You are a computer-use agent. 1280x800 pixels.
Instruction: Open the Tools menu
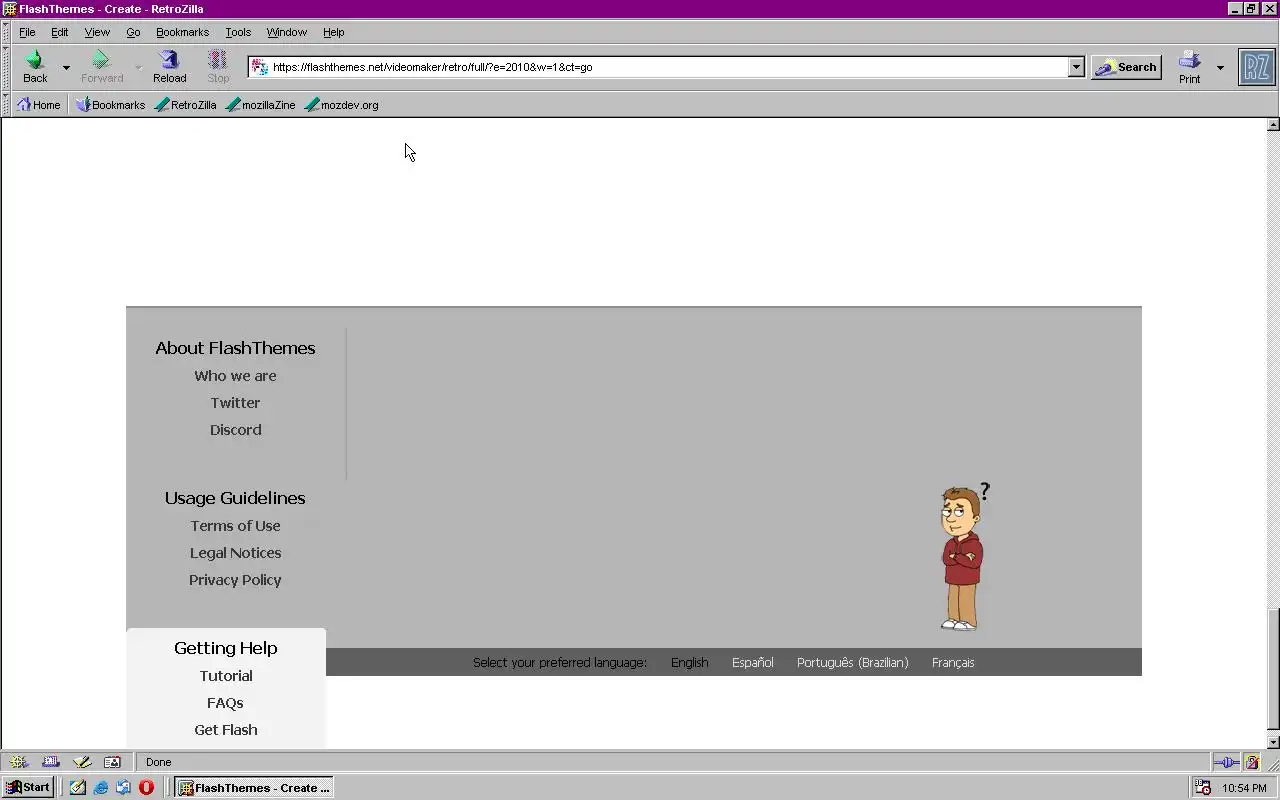[238, 32]
